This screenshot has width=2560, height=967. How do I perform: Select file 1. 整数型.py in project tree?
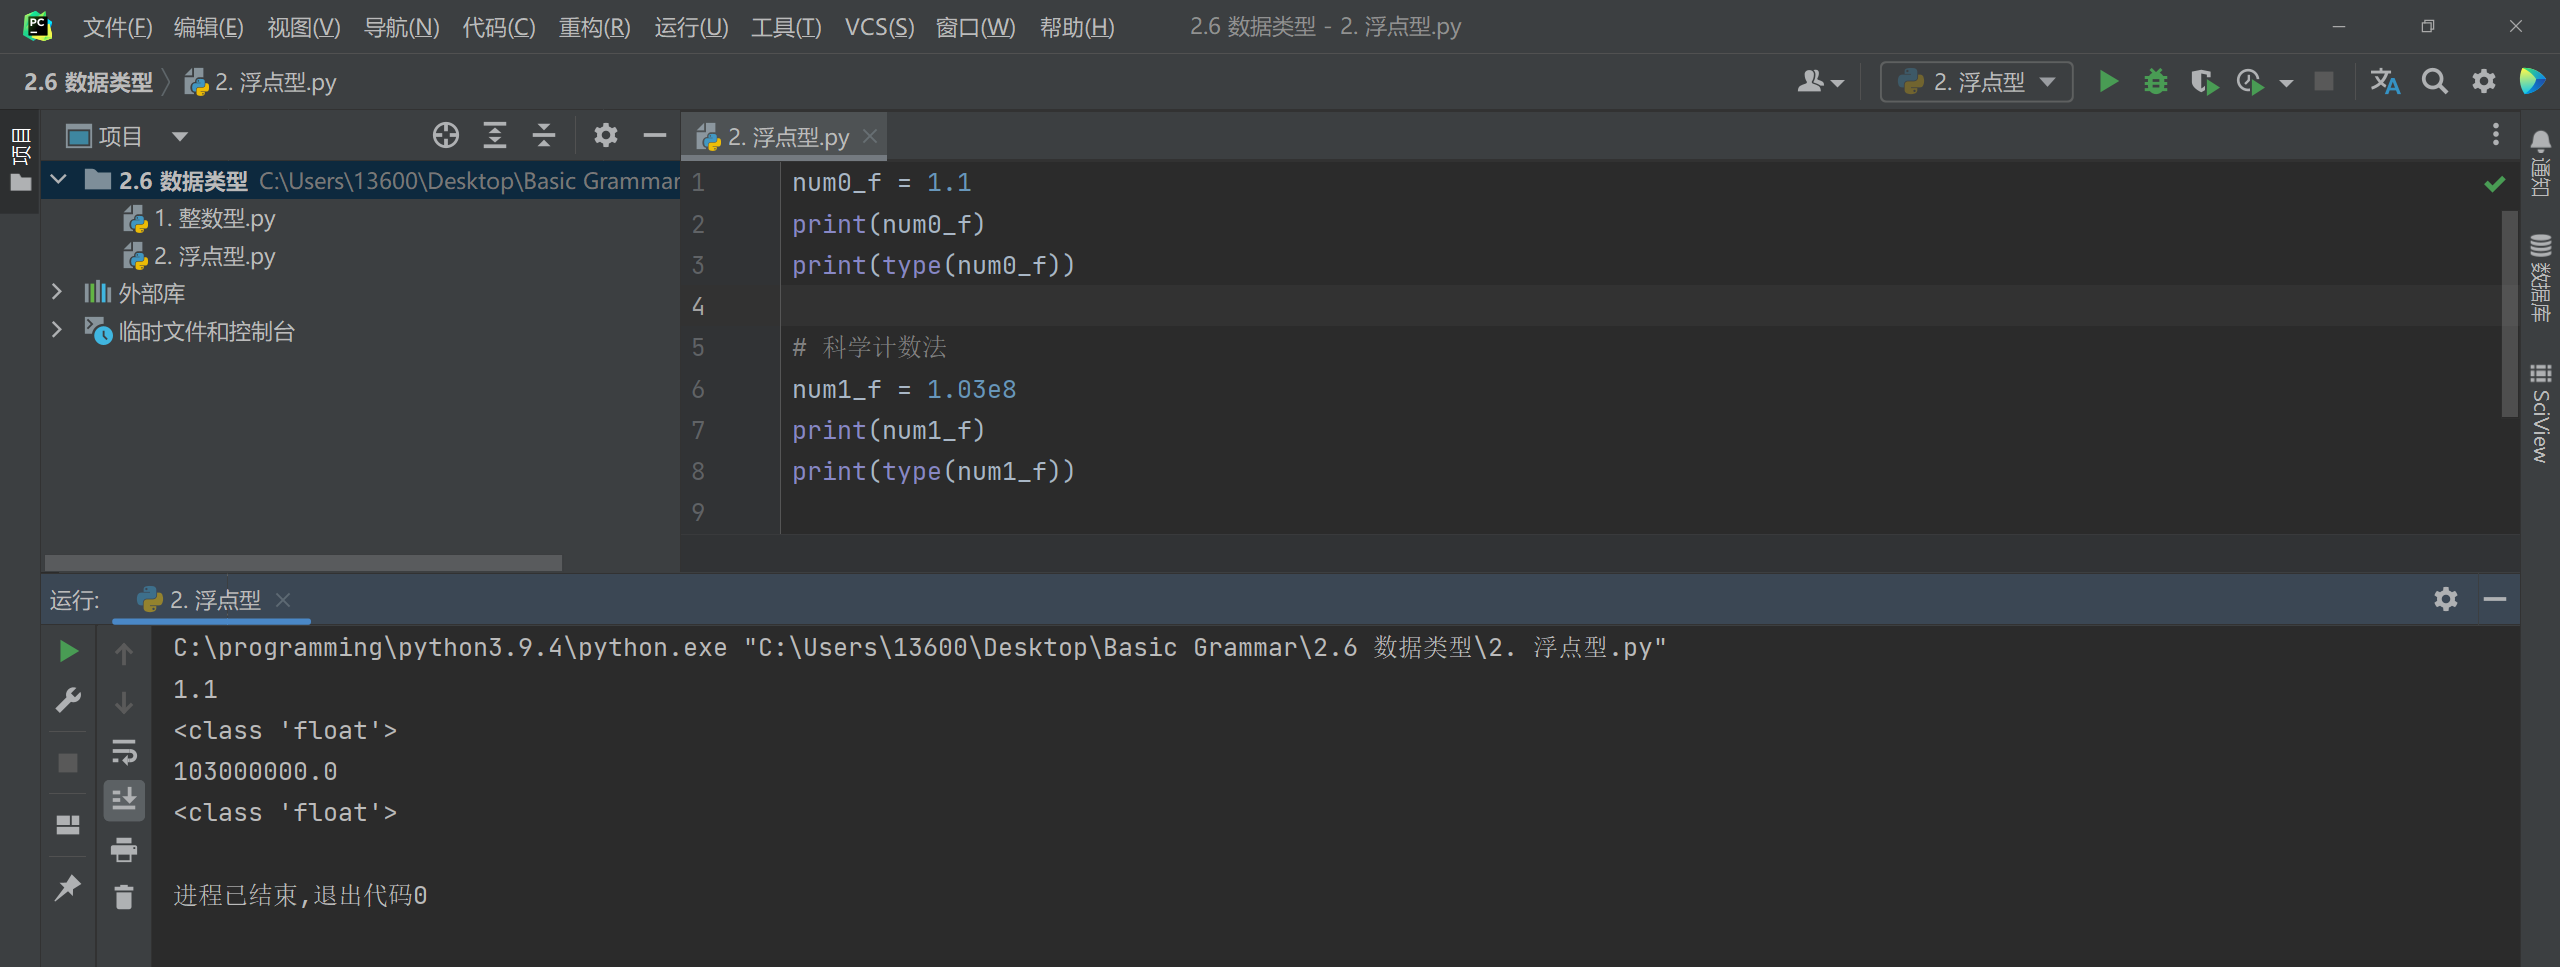199,218
